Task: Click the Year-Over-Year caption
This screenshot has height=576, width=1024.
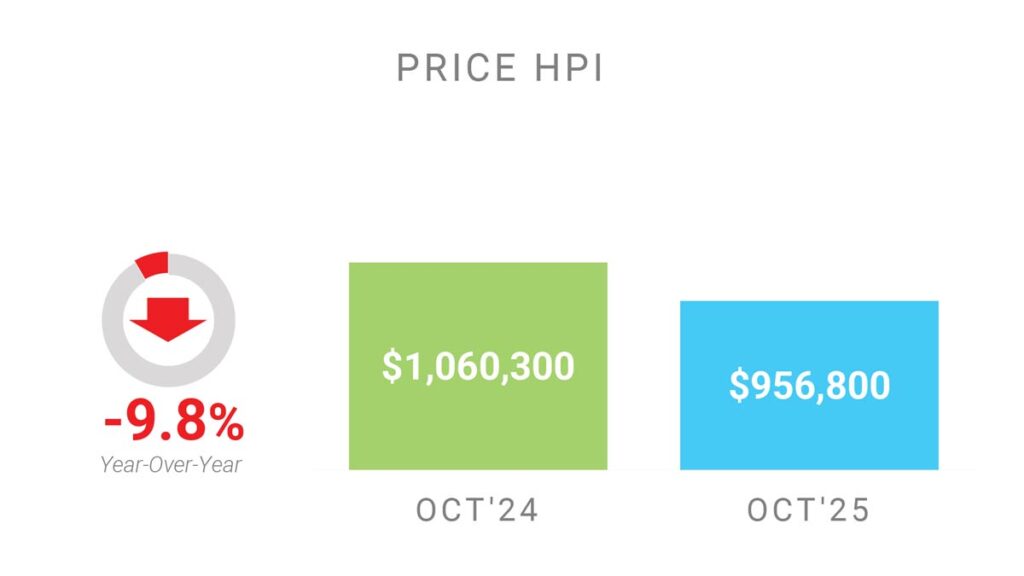Action: click(x=171, y=463)
